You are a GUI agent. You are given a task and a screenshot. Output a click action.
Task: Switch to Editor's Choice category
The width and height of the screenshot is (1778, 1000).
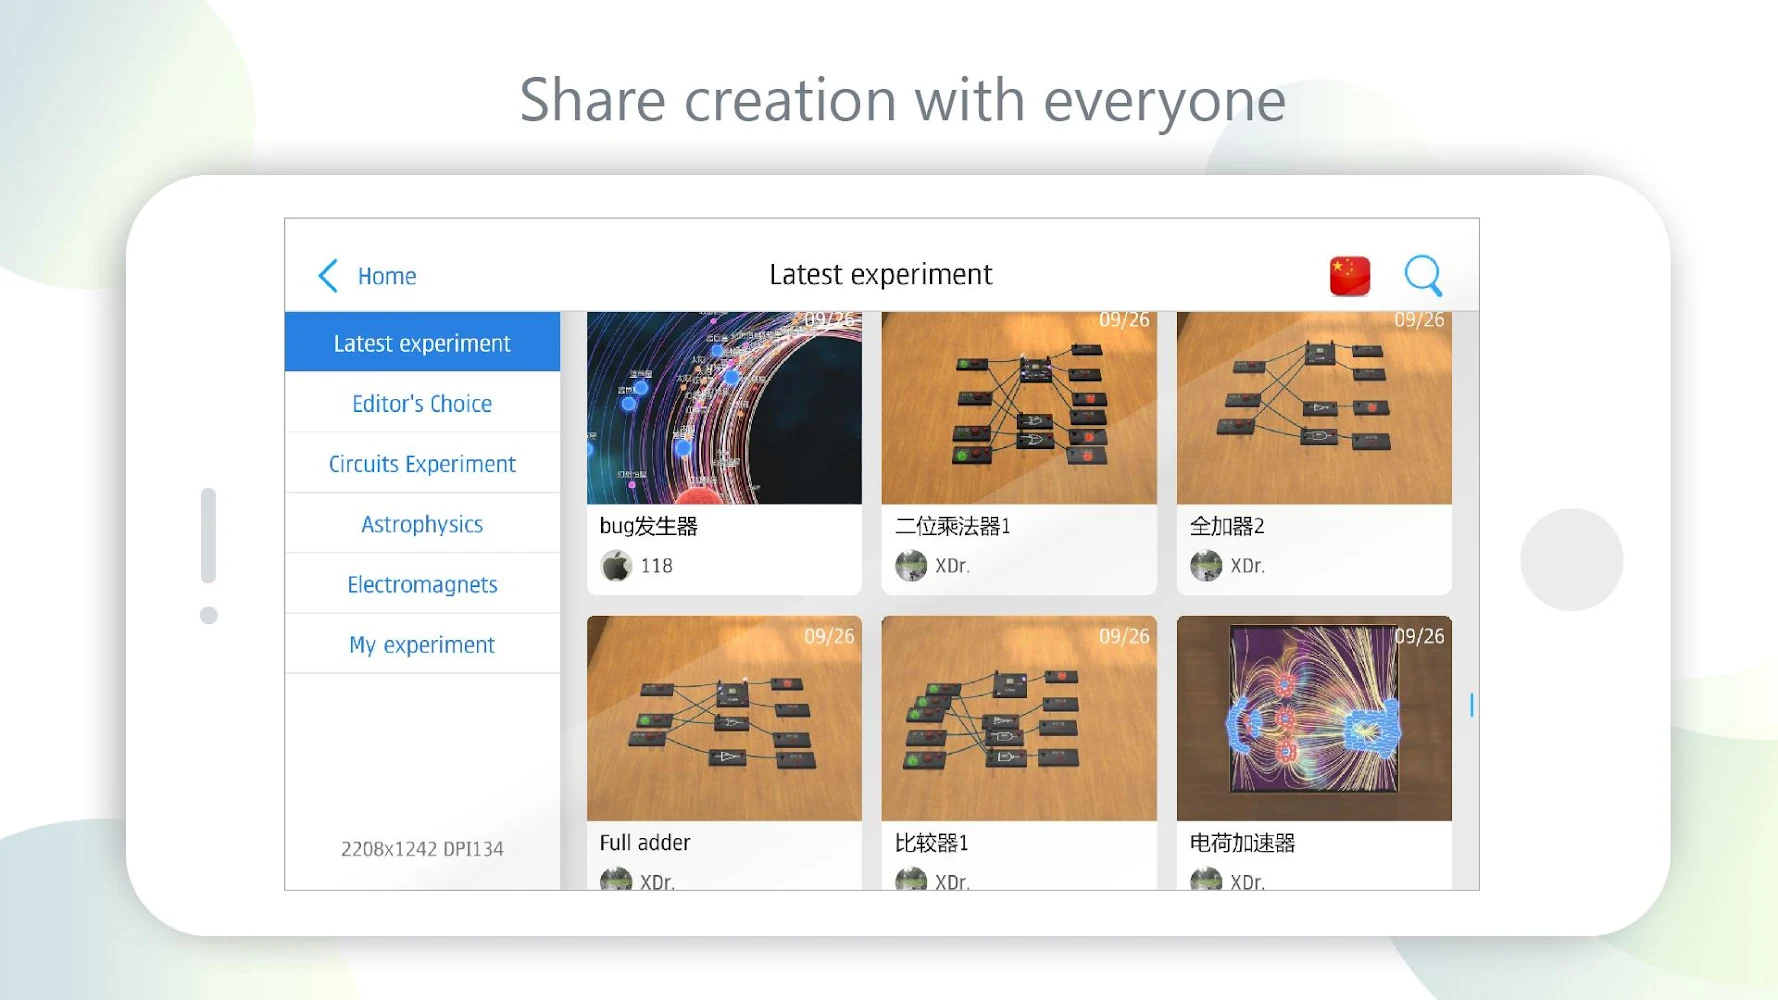[422, 403]
